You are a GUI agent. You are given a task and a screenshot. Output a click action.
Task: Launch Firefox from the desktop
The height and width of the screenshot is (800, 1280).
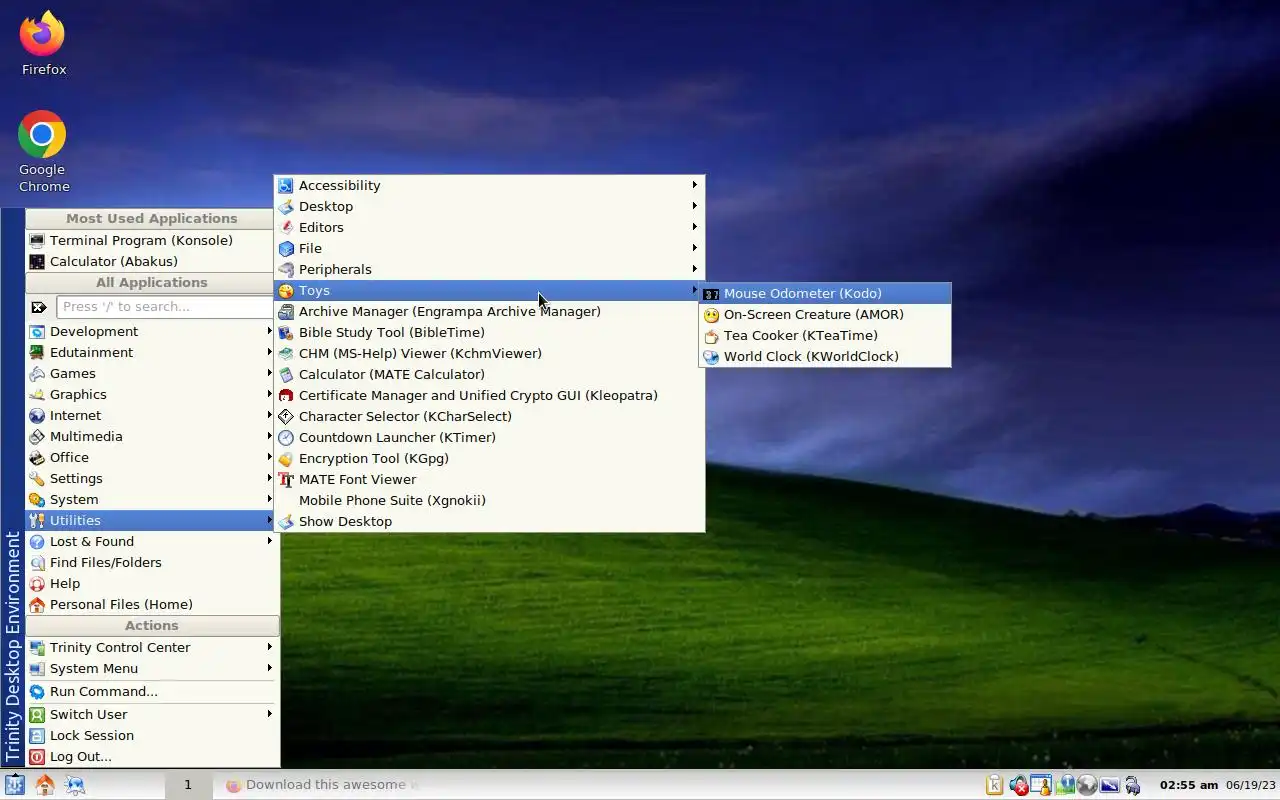(x=43, y=44)
